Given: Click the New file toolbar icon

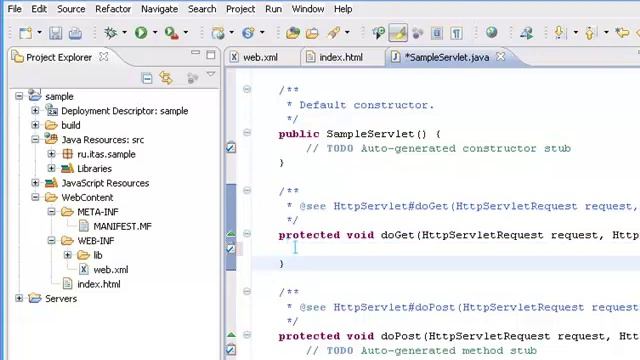Looking at the screenshot, I should tap(26, 33).
